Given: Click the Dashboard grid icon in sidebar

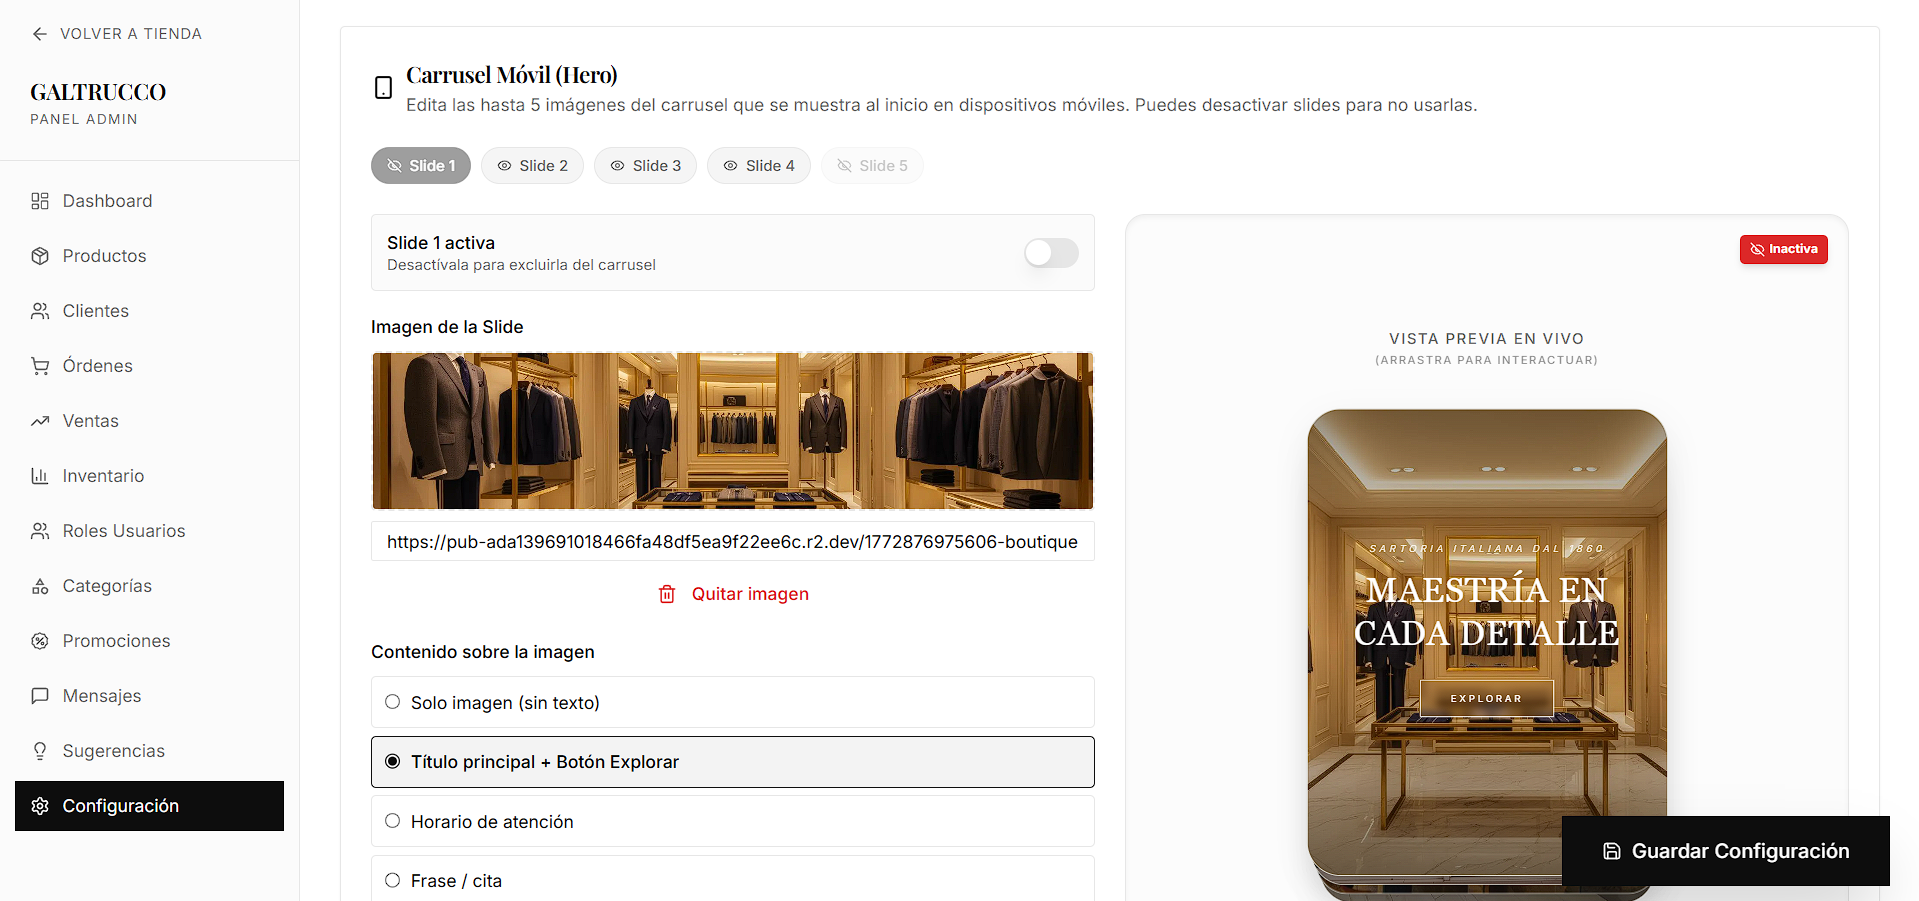Looking at the screenshot, I should point(40,201).
